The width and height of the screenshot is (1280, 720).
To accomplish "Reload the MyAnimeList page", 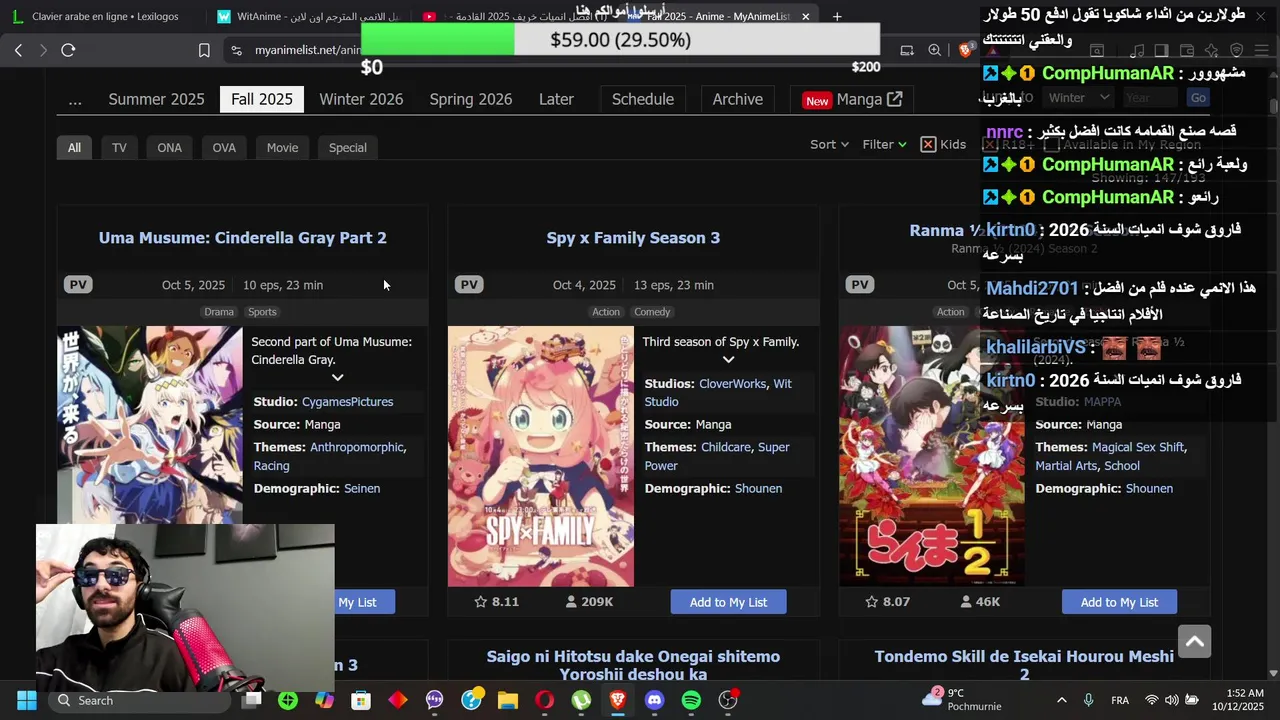I will point(68,50).
